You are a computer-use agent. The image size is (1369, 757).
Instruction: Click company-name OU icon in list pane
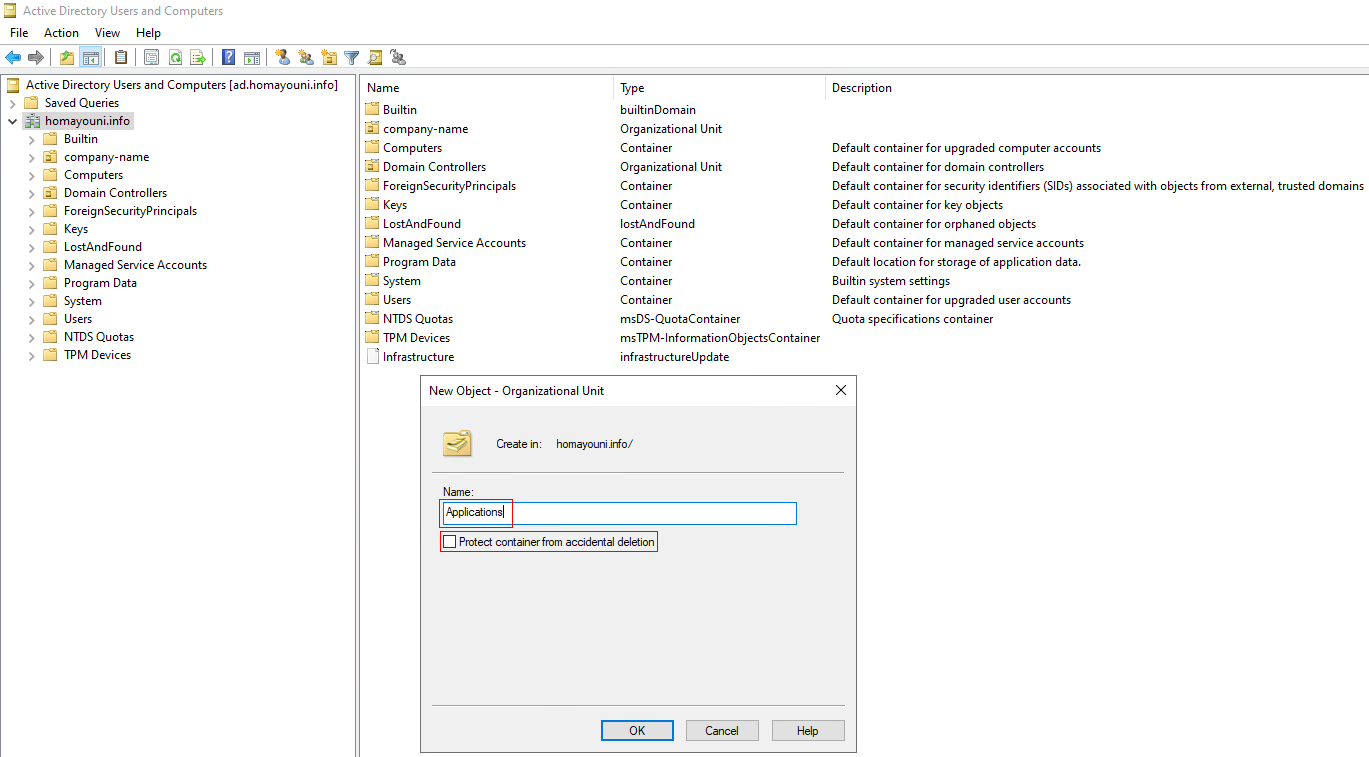(373, 129)
